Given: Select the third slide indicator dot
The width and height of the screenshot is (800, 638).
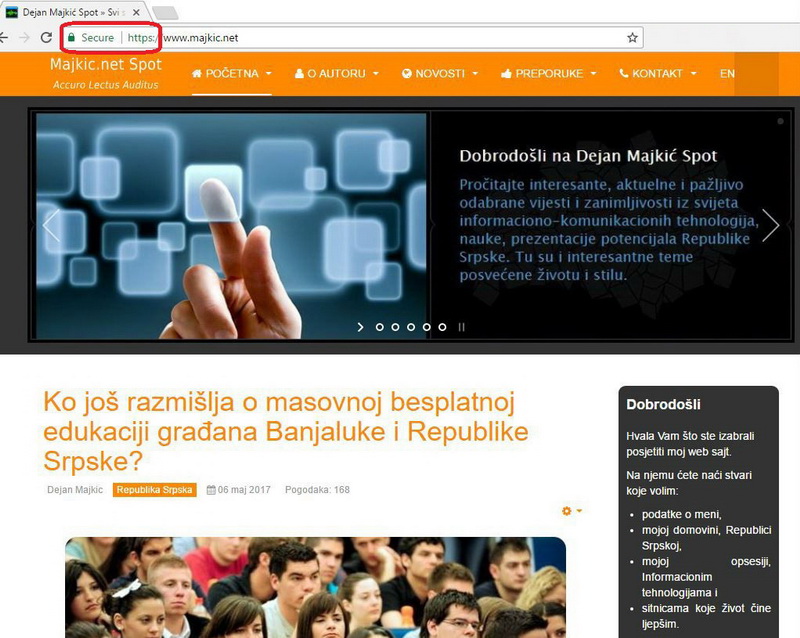Looking at the screenshot, I should [411, 327].
